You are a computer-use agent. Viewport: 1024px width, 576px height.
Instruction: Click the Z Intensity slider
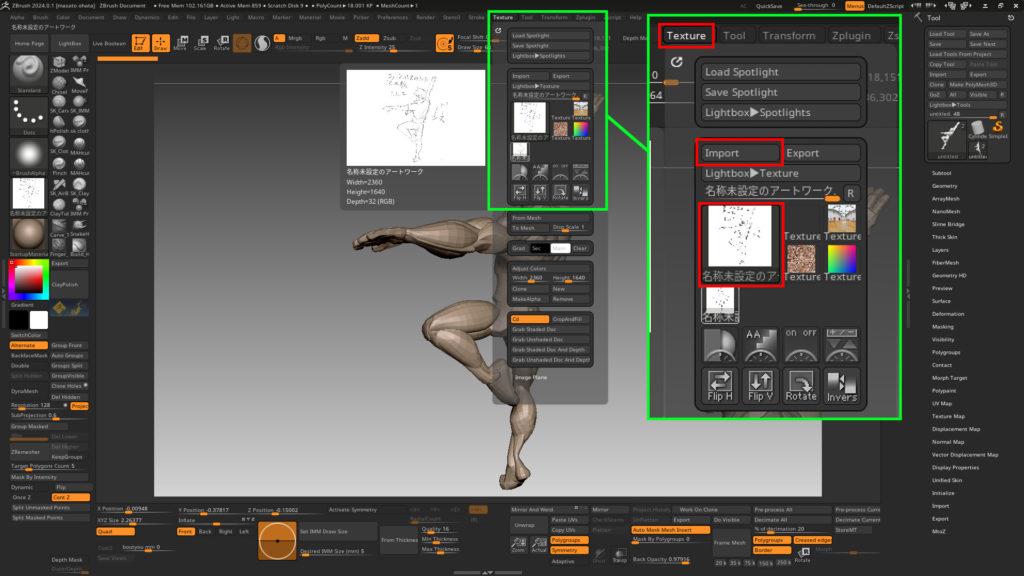tap(378, 48)
